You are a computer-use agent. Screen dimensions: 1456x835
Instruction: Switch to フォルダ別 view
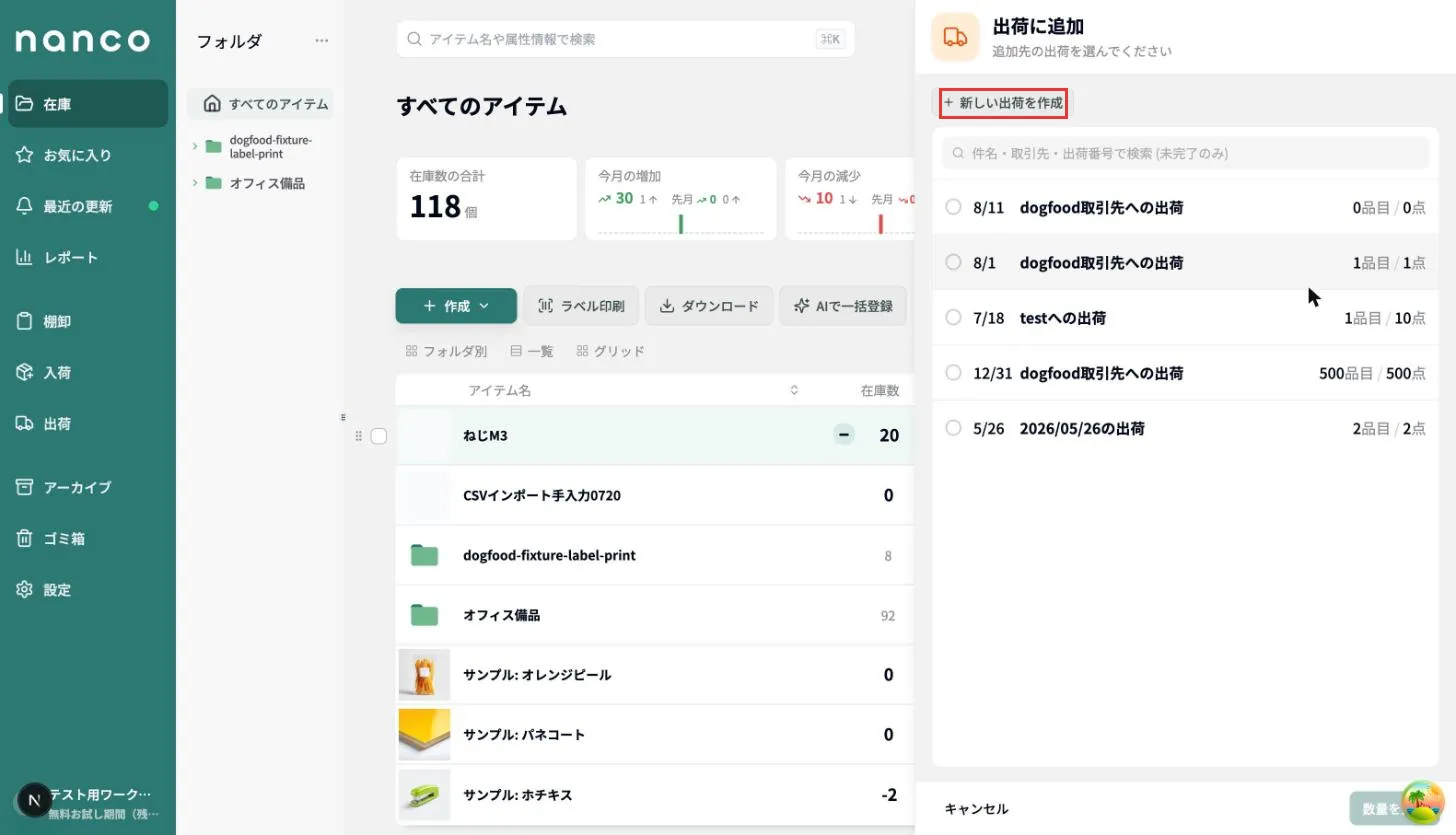tap(446, 351)
